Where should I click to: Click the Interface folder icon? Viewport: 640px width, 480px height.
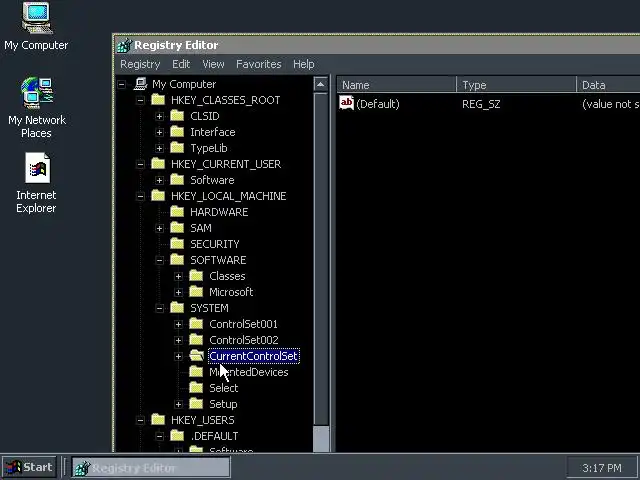(x=177, y=132)
